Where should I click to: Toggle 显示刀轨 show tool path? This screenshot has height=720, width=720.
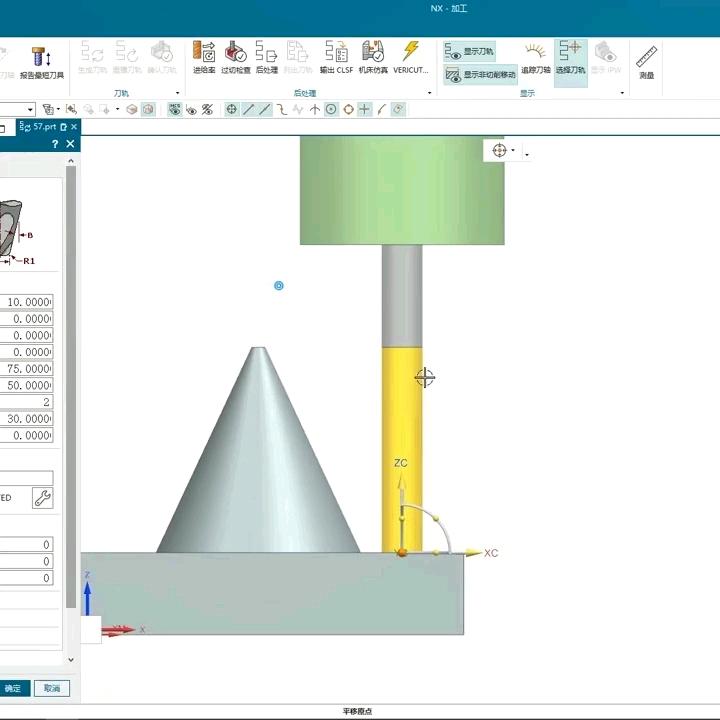(x=470, y=51)
